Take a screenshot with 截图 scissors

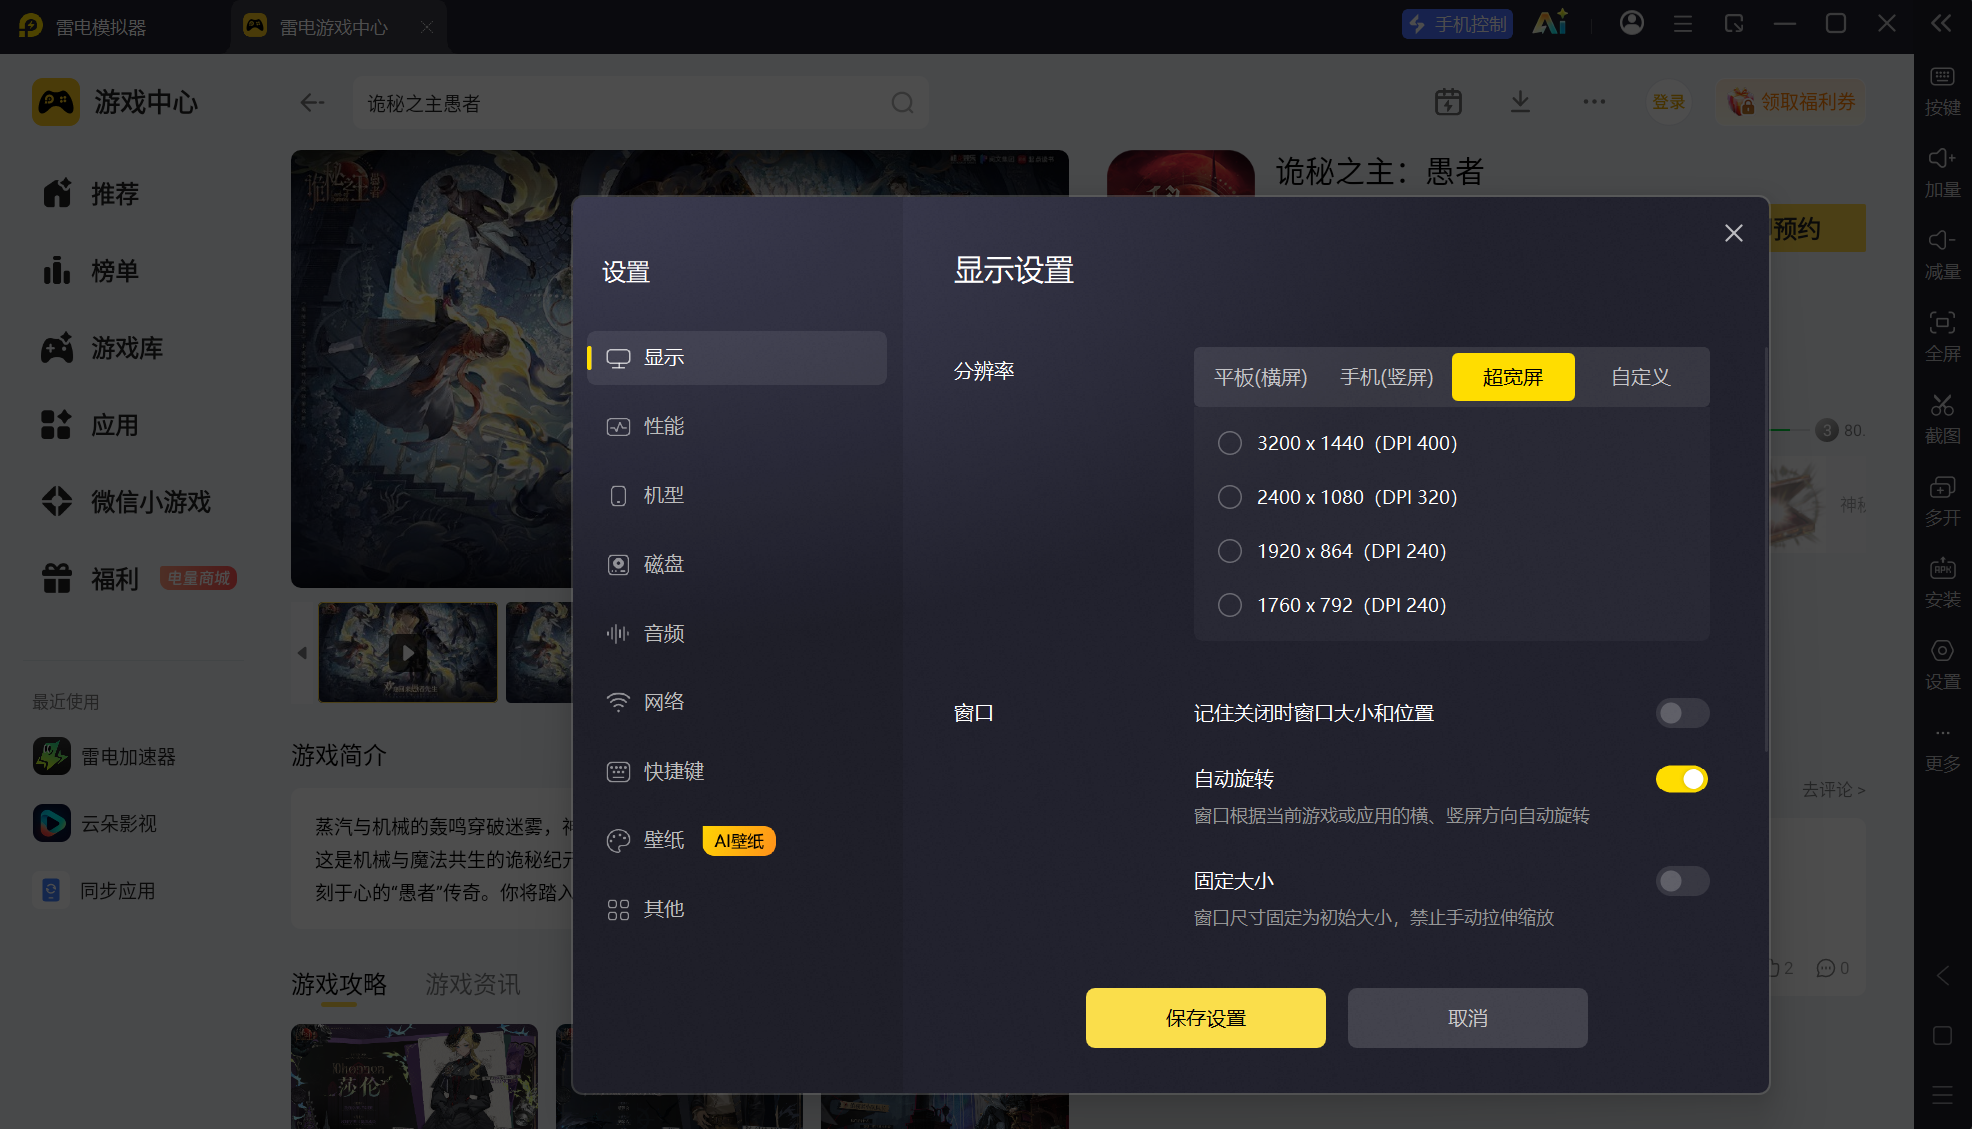1942,418
